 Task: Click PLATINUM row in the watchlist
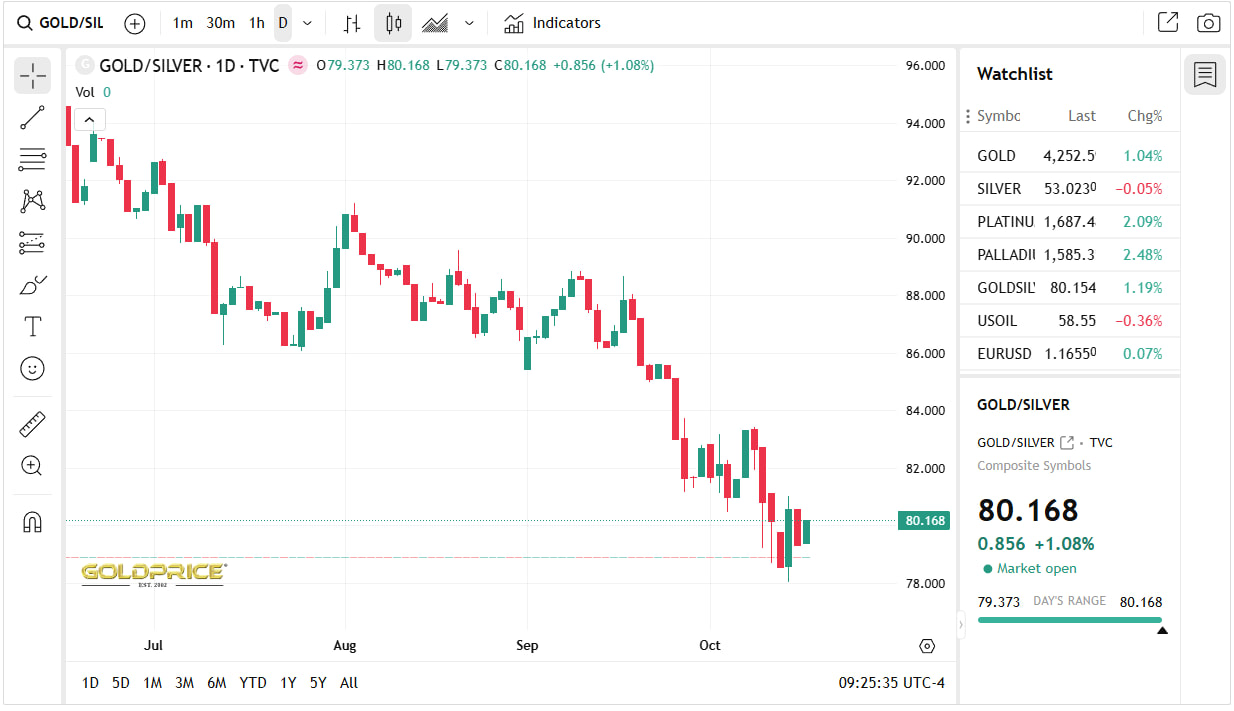click(x=1069, y=222)
